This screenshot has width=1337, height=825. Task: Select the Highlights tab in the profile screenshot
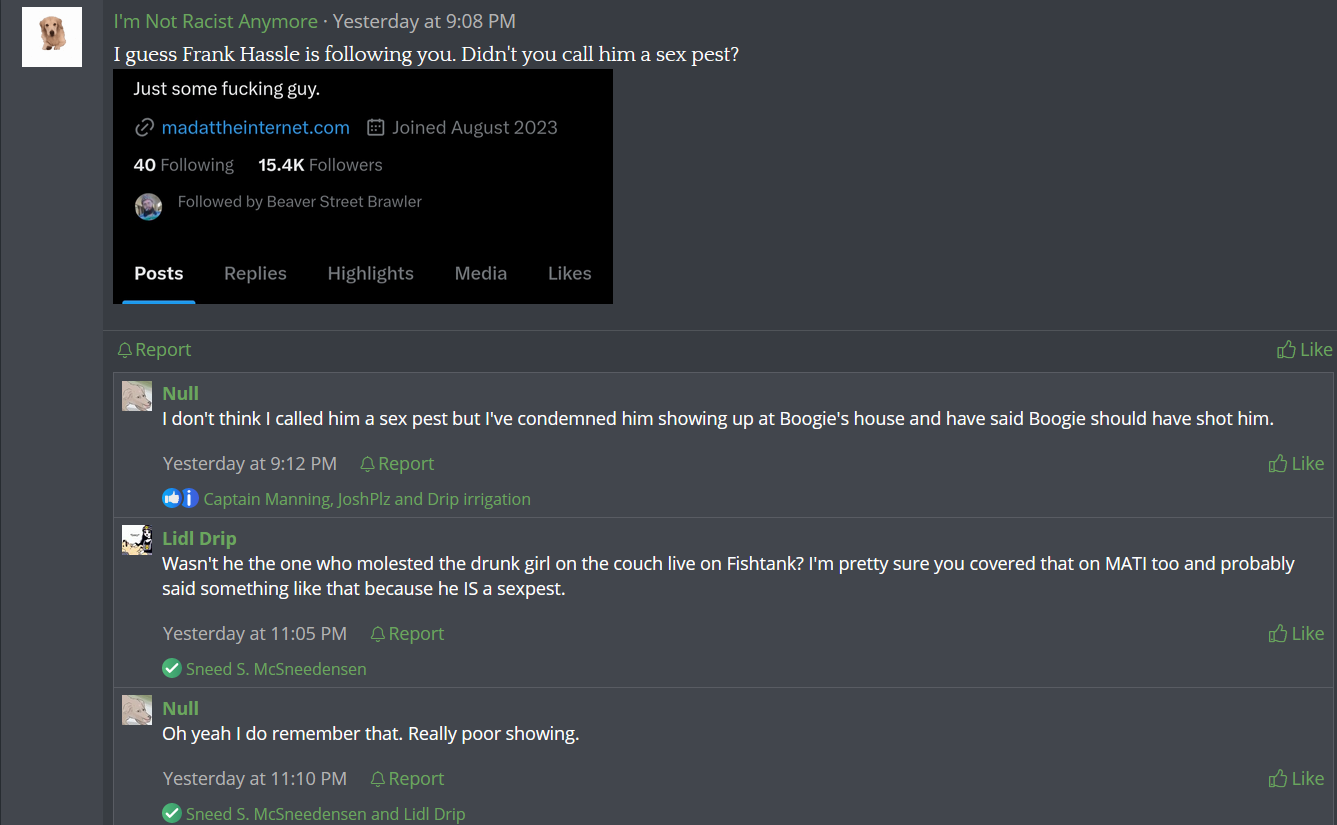pyautogui.click(x=370, y=273)
